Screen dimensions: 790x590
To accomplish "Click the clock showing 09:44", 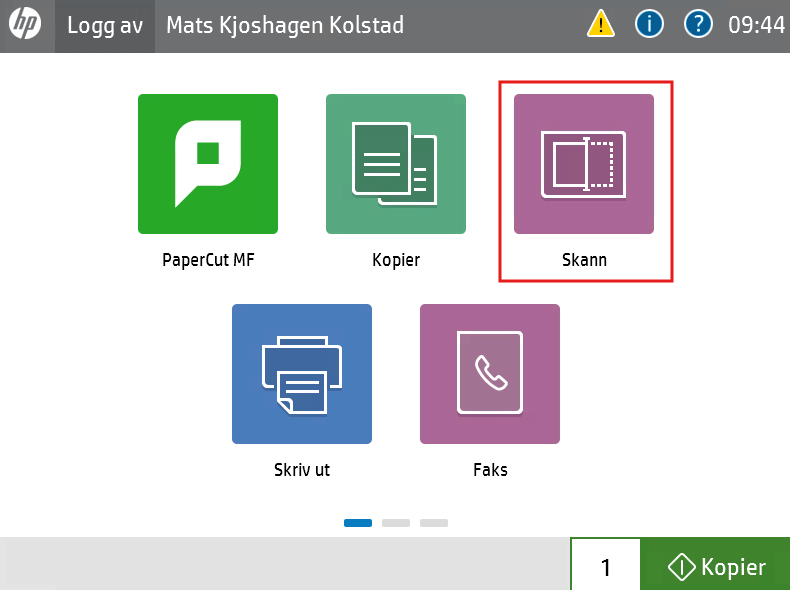I will point(756,25).
